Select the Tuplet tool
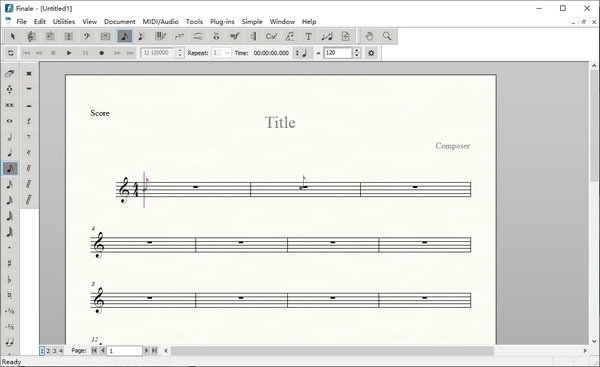This screenshot has height=367, width=600. click(x=179, y=36)
